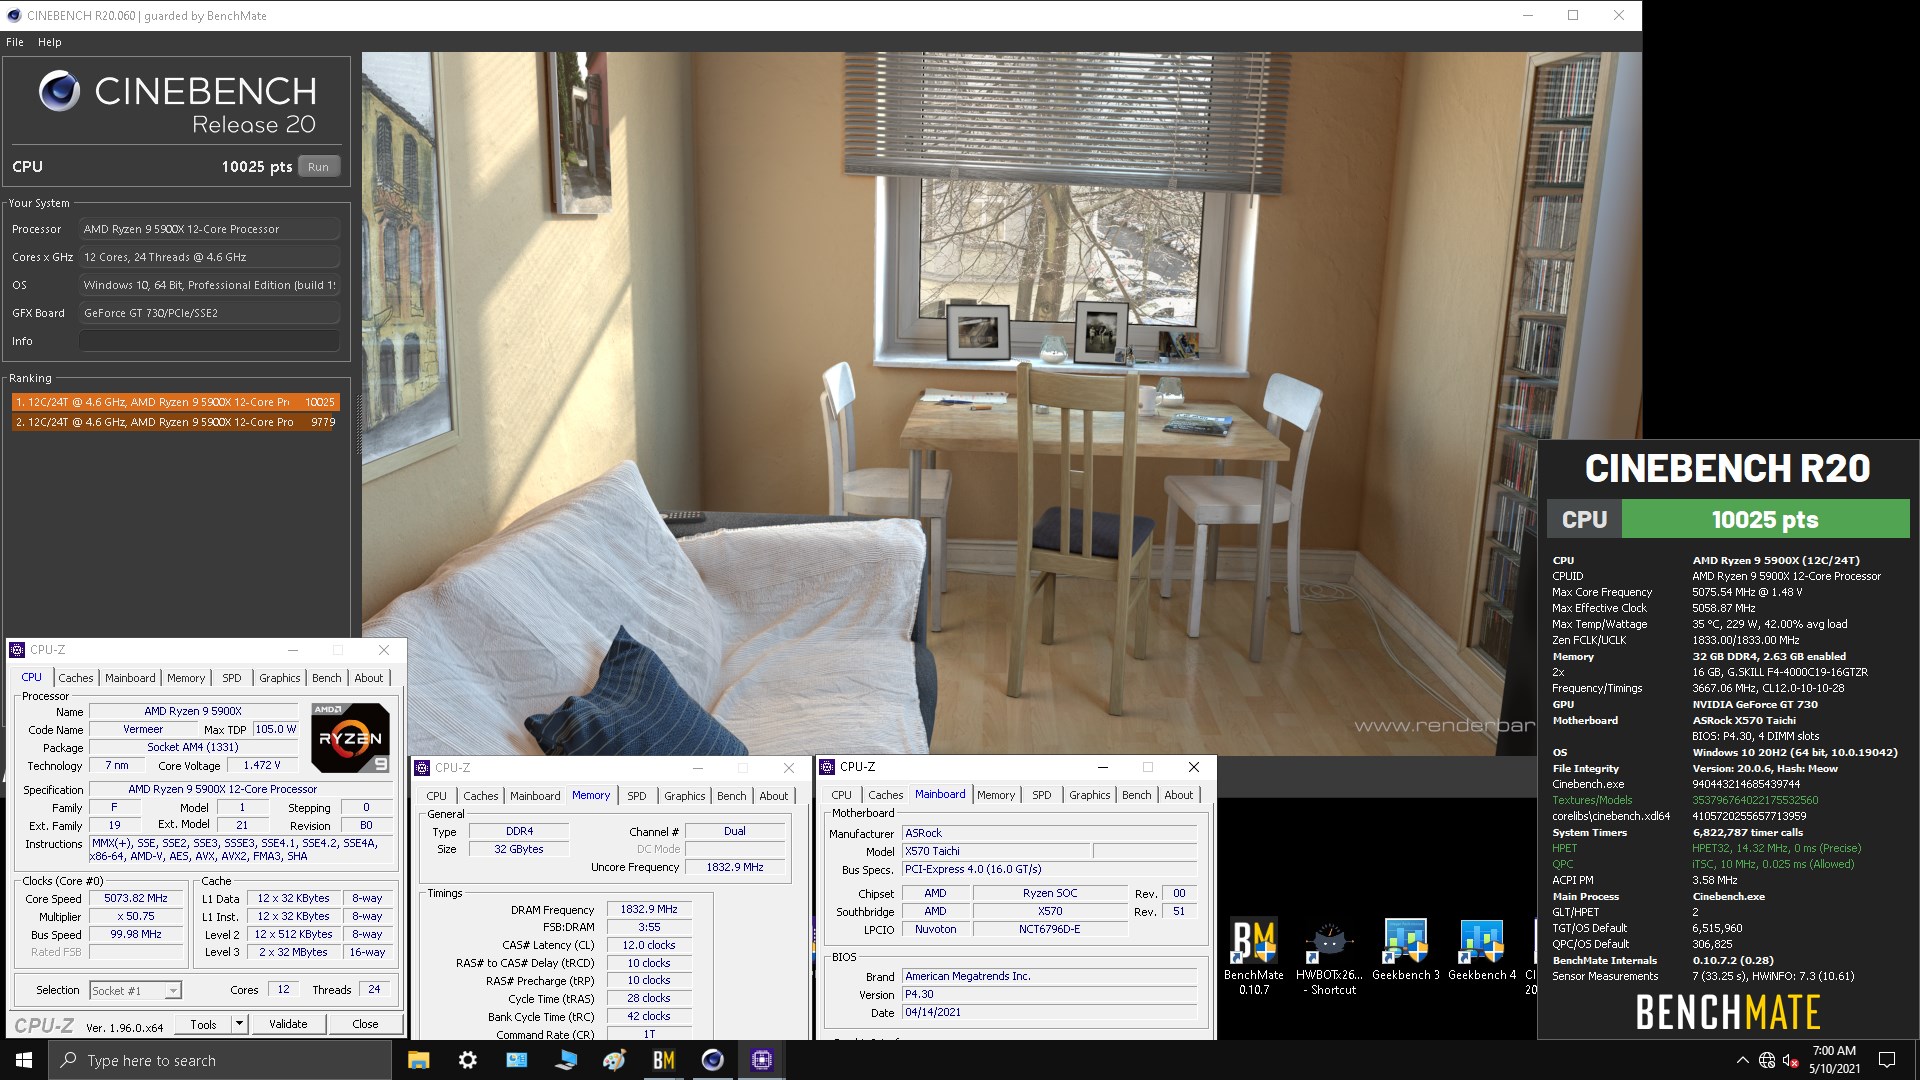
Task: Open the CPU tab in the CPU-Z Memory window
Action: coord(437,796)
